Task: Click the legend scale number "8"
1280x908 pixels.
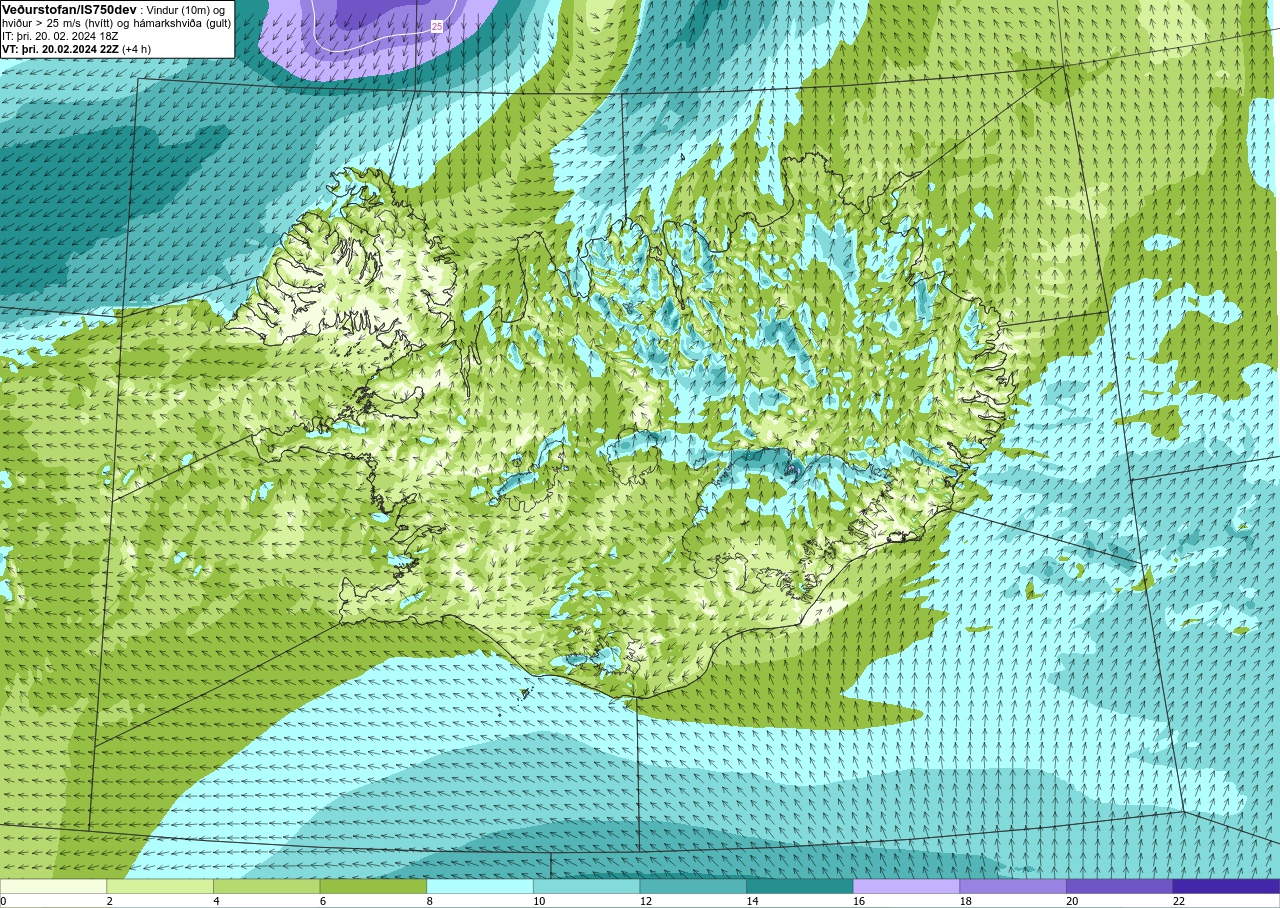Action: click(429, 901)
